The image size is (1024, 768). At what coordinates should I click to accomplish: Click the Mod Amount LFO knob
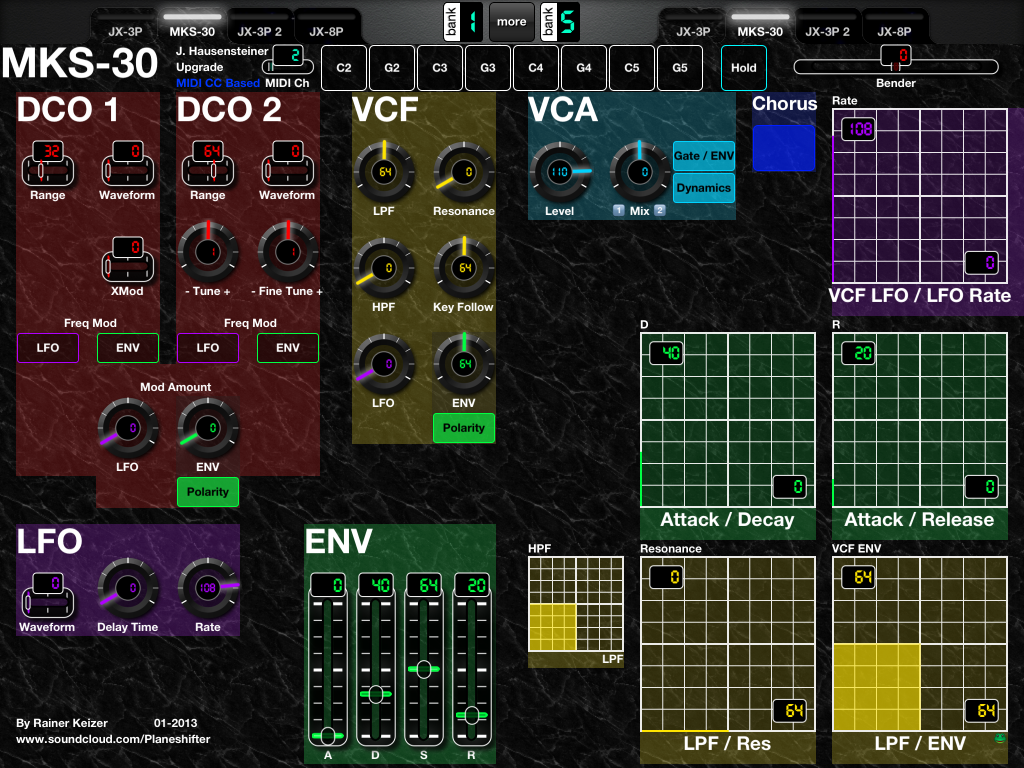click(x=128, y=428)
